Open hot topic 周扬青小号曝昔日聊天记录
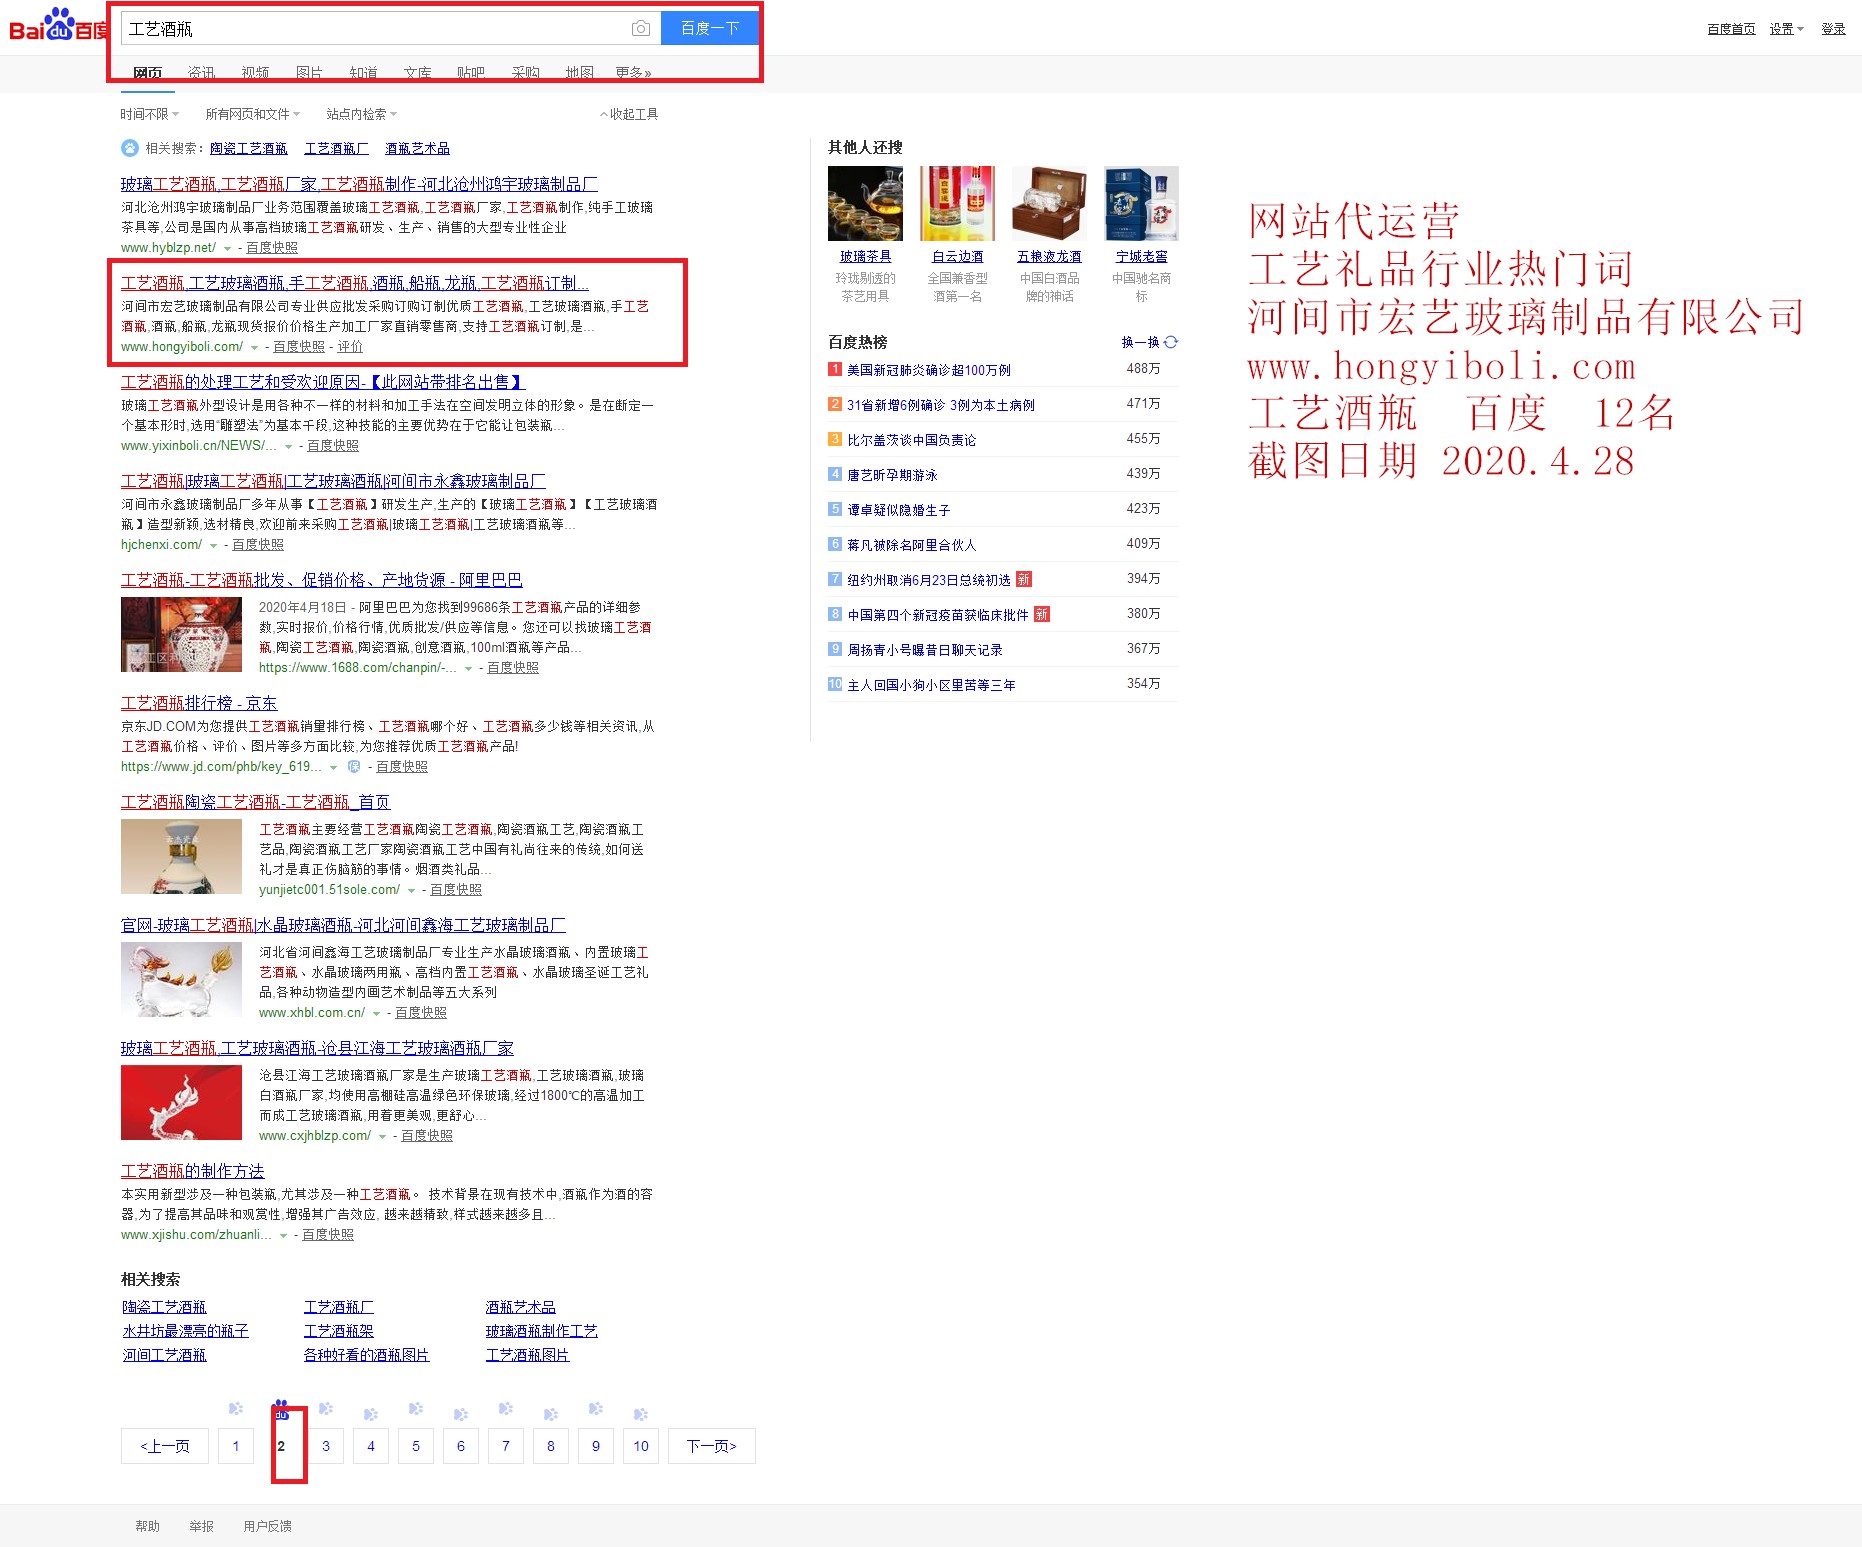1862x1547 pixels. point(924,650)
